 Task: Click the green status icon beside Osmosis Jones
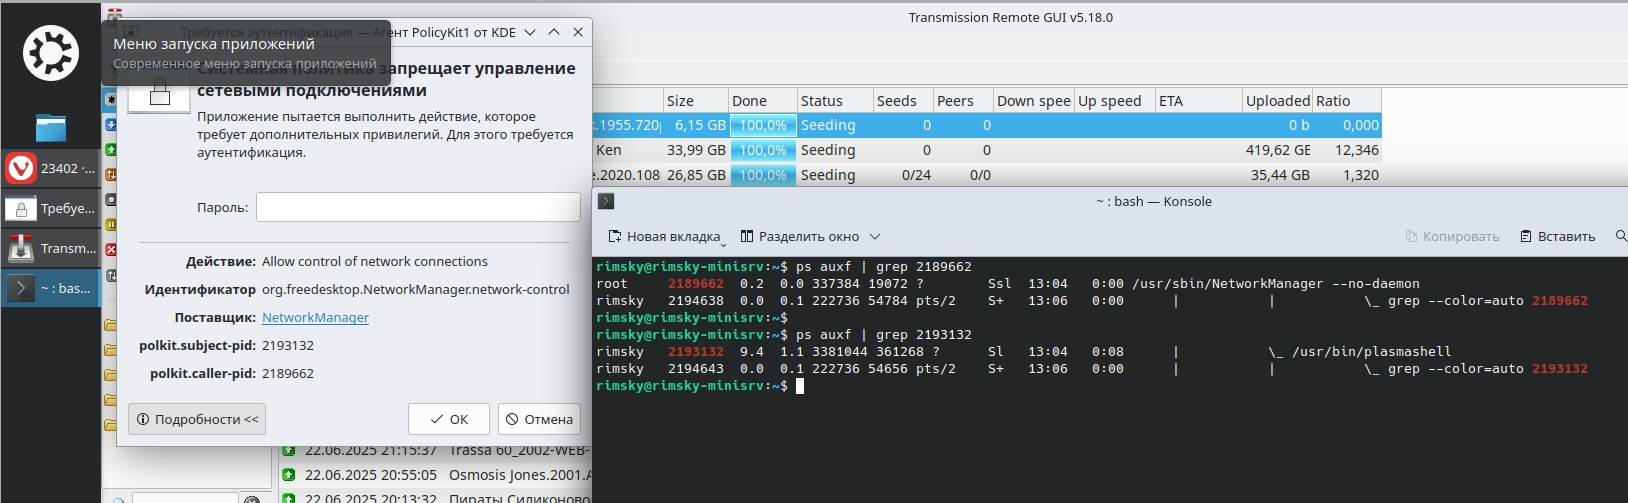click(288, 475)
